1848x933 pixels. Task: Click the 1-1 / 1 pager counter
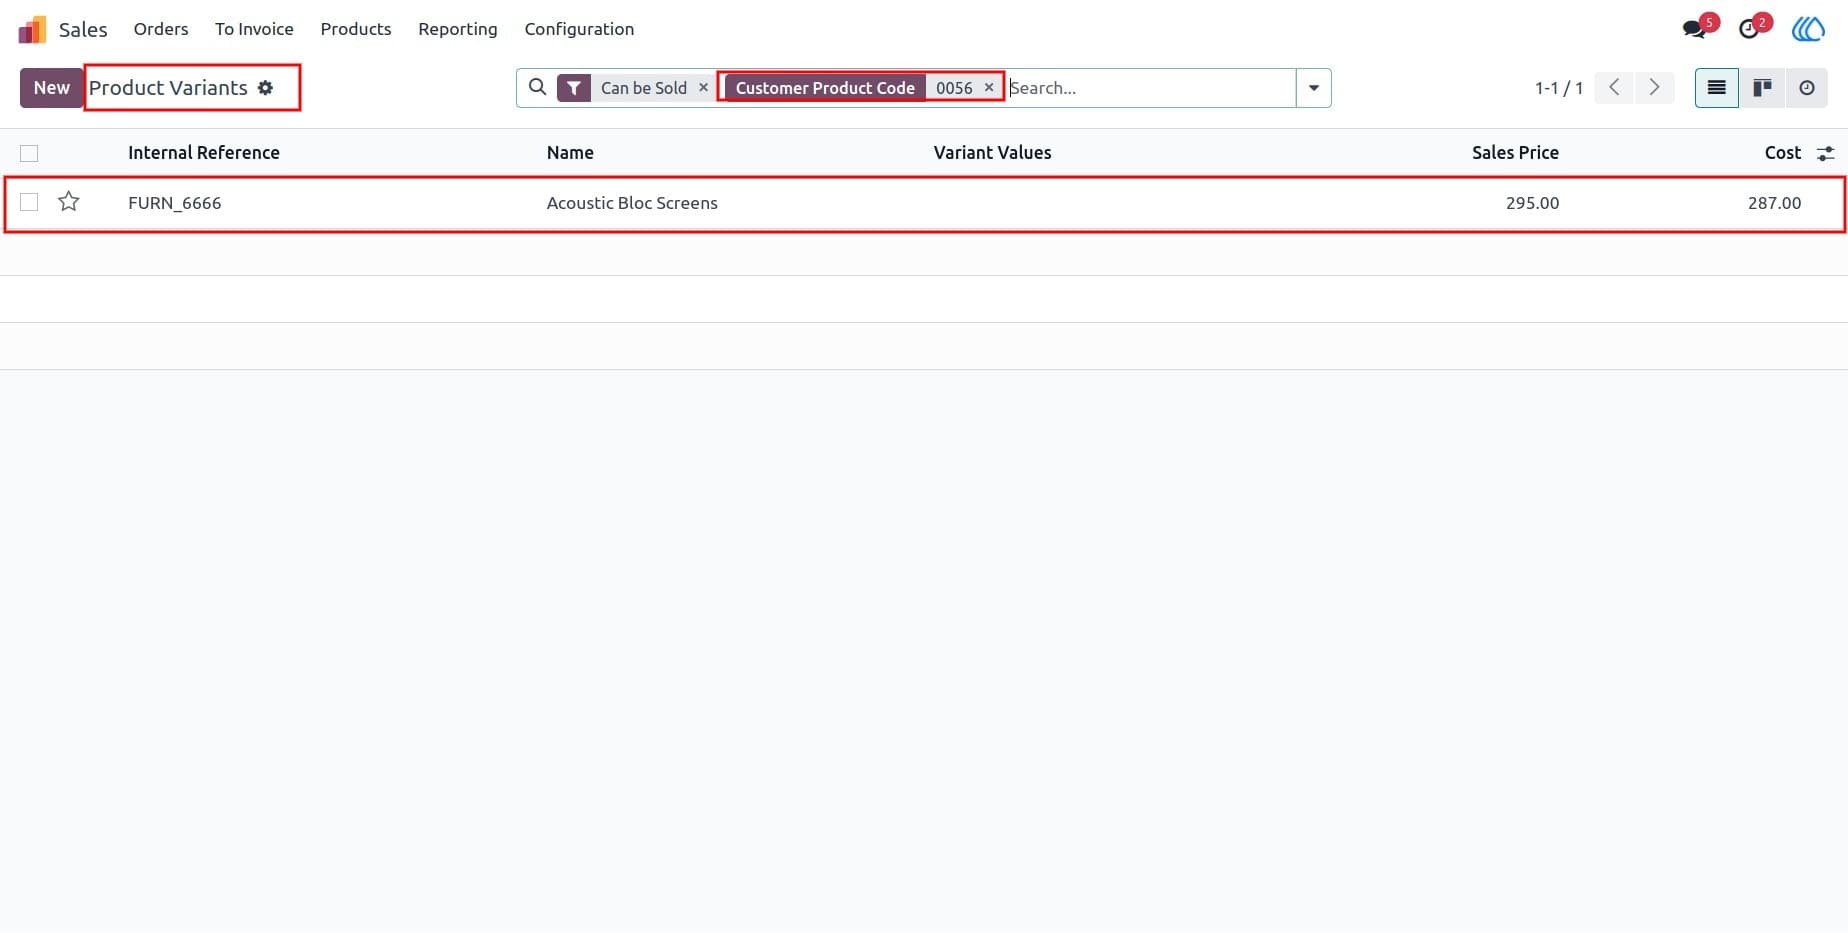click(x=1558, y=88)
